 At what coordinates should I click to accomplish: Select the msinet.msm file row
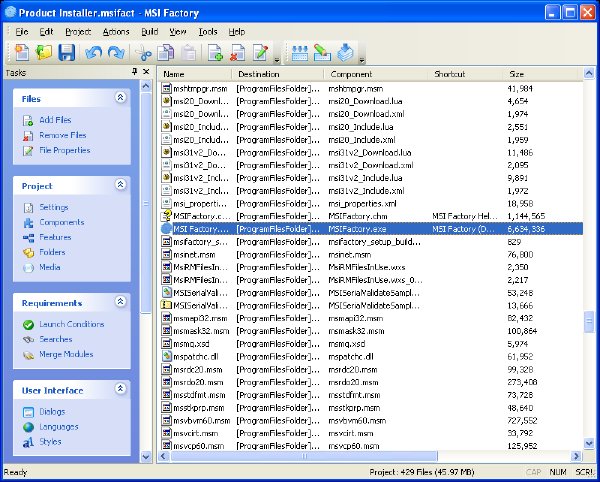[x=370, y=255]
